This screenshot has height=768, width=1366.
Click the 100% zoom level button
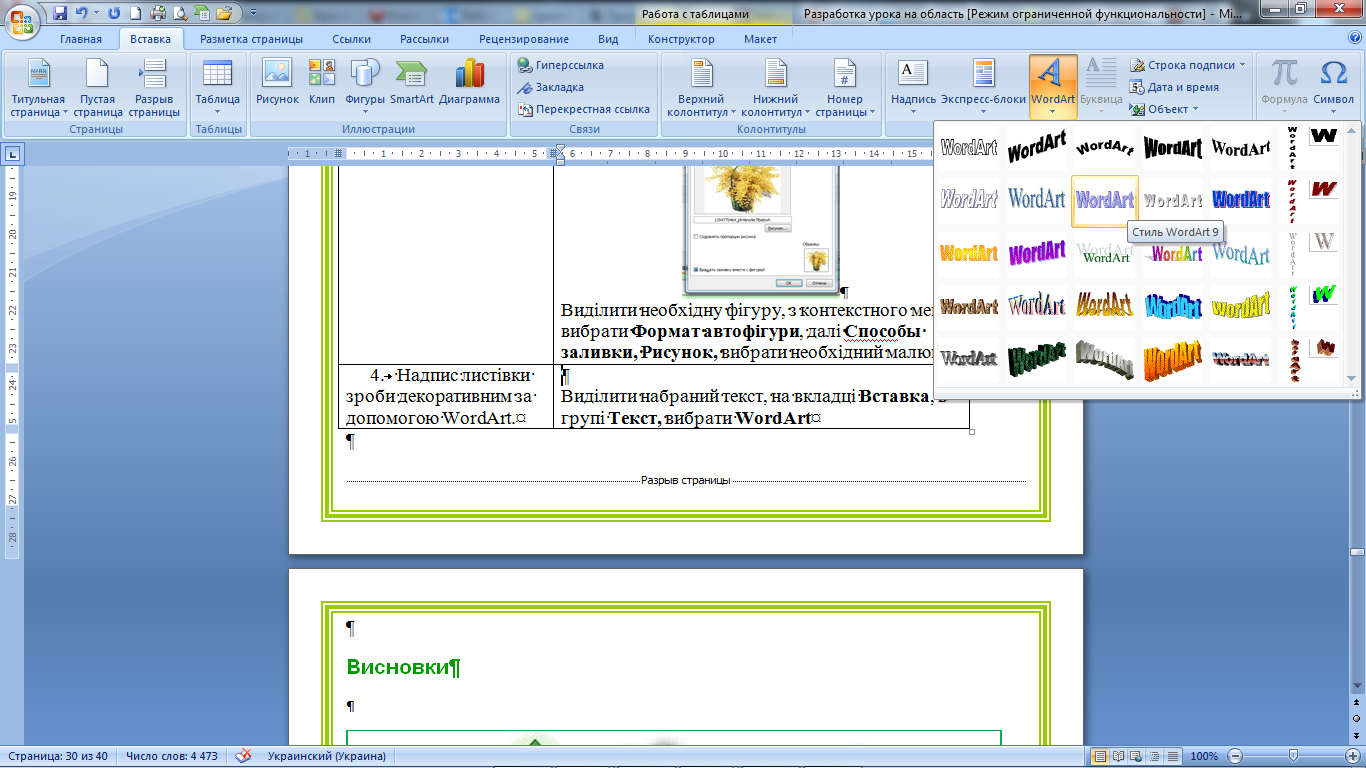click(x=1204, y=757)
